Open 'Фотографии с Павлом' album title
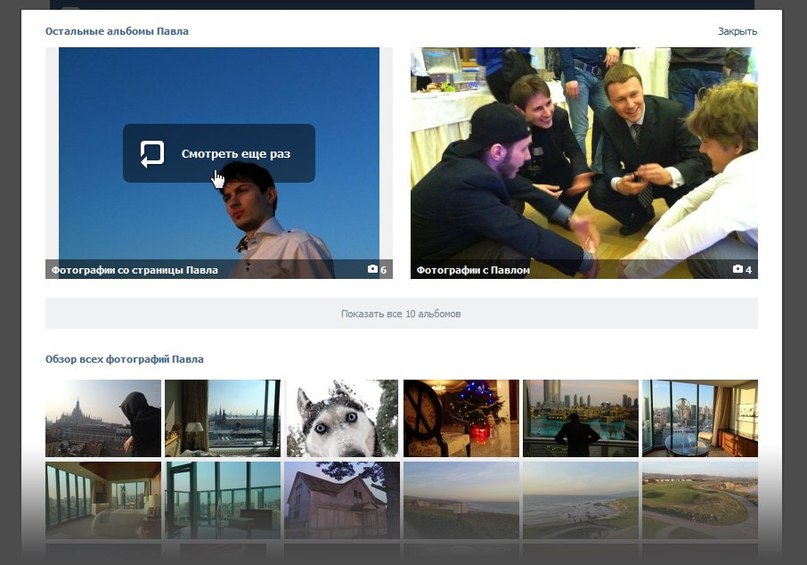This screenshot has height=565, width=807. pyautogui.click(x=473, y=270)
